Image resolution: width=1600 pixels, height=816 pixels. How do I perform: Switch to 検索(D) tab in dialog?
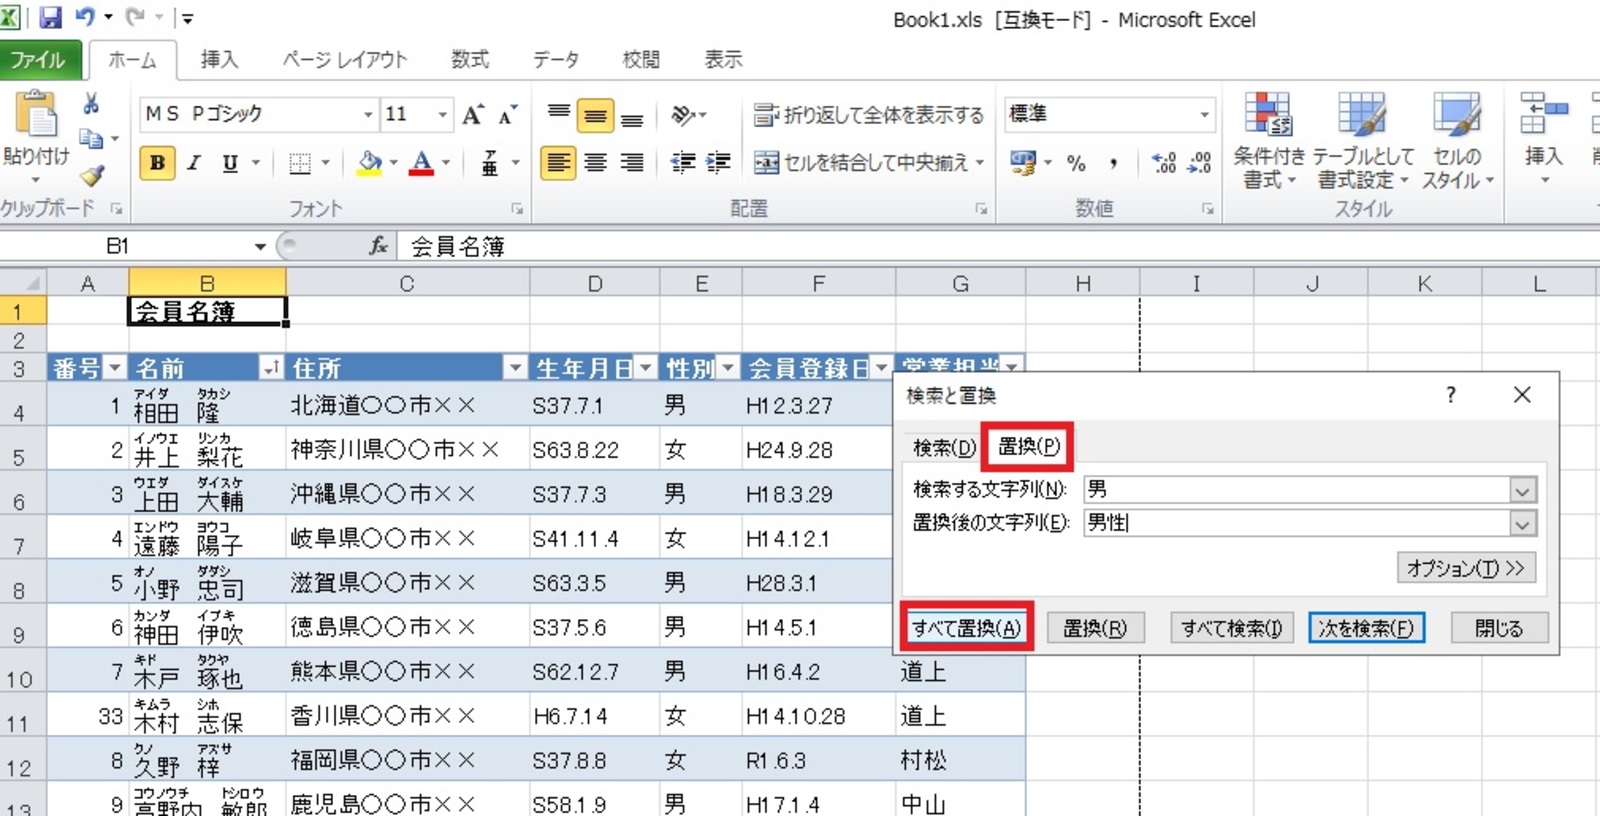(944, 448)
